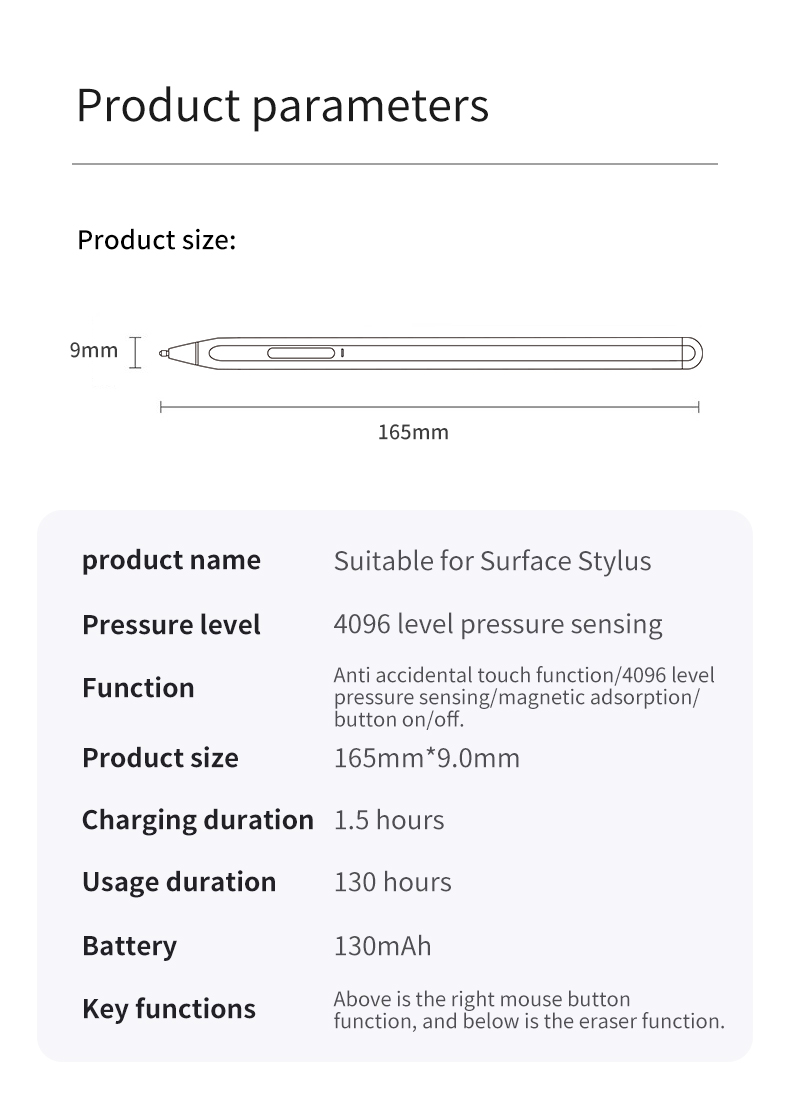Viewport: 790px width, 1096px height.
Task: Click the 165mm length dimension line
Action: [x=429, y=407]
